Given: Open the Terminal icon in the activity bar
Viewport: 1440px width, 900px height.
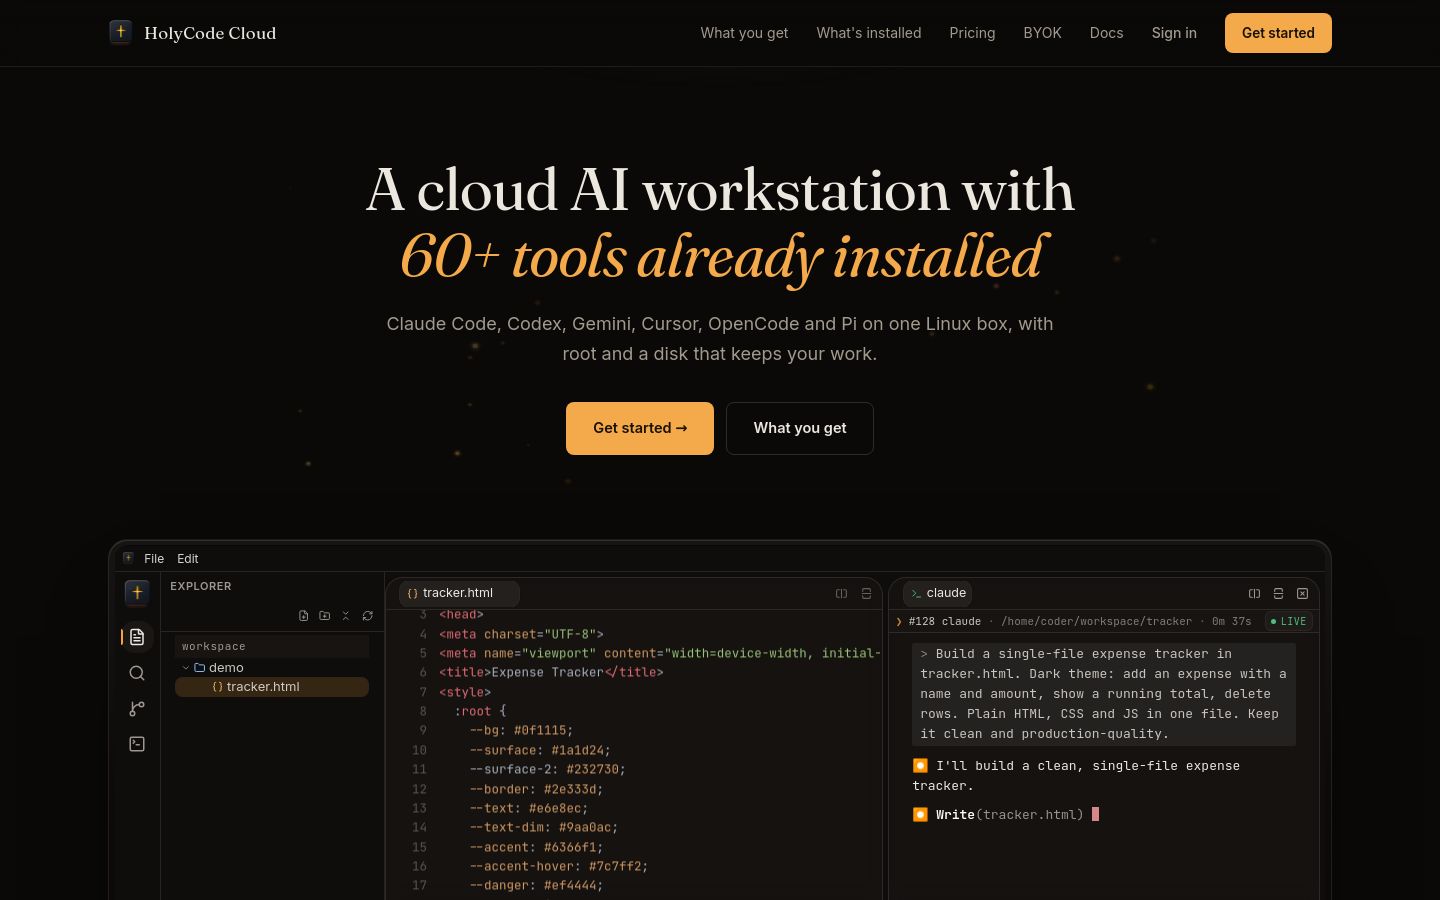Looking at the screenshot, I should pyautogui.click(x=137, y=744).
